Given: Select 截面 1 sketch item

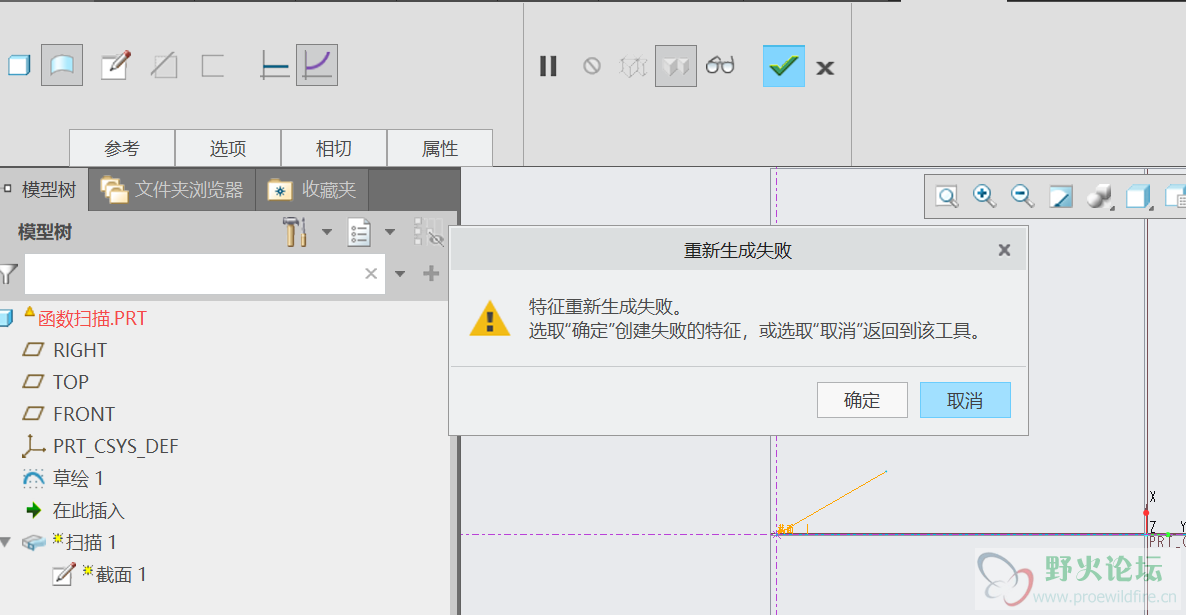Looking at the screenshot, I should [x=120, y=575].
